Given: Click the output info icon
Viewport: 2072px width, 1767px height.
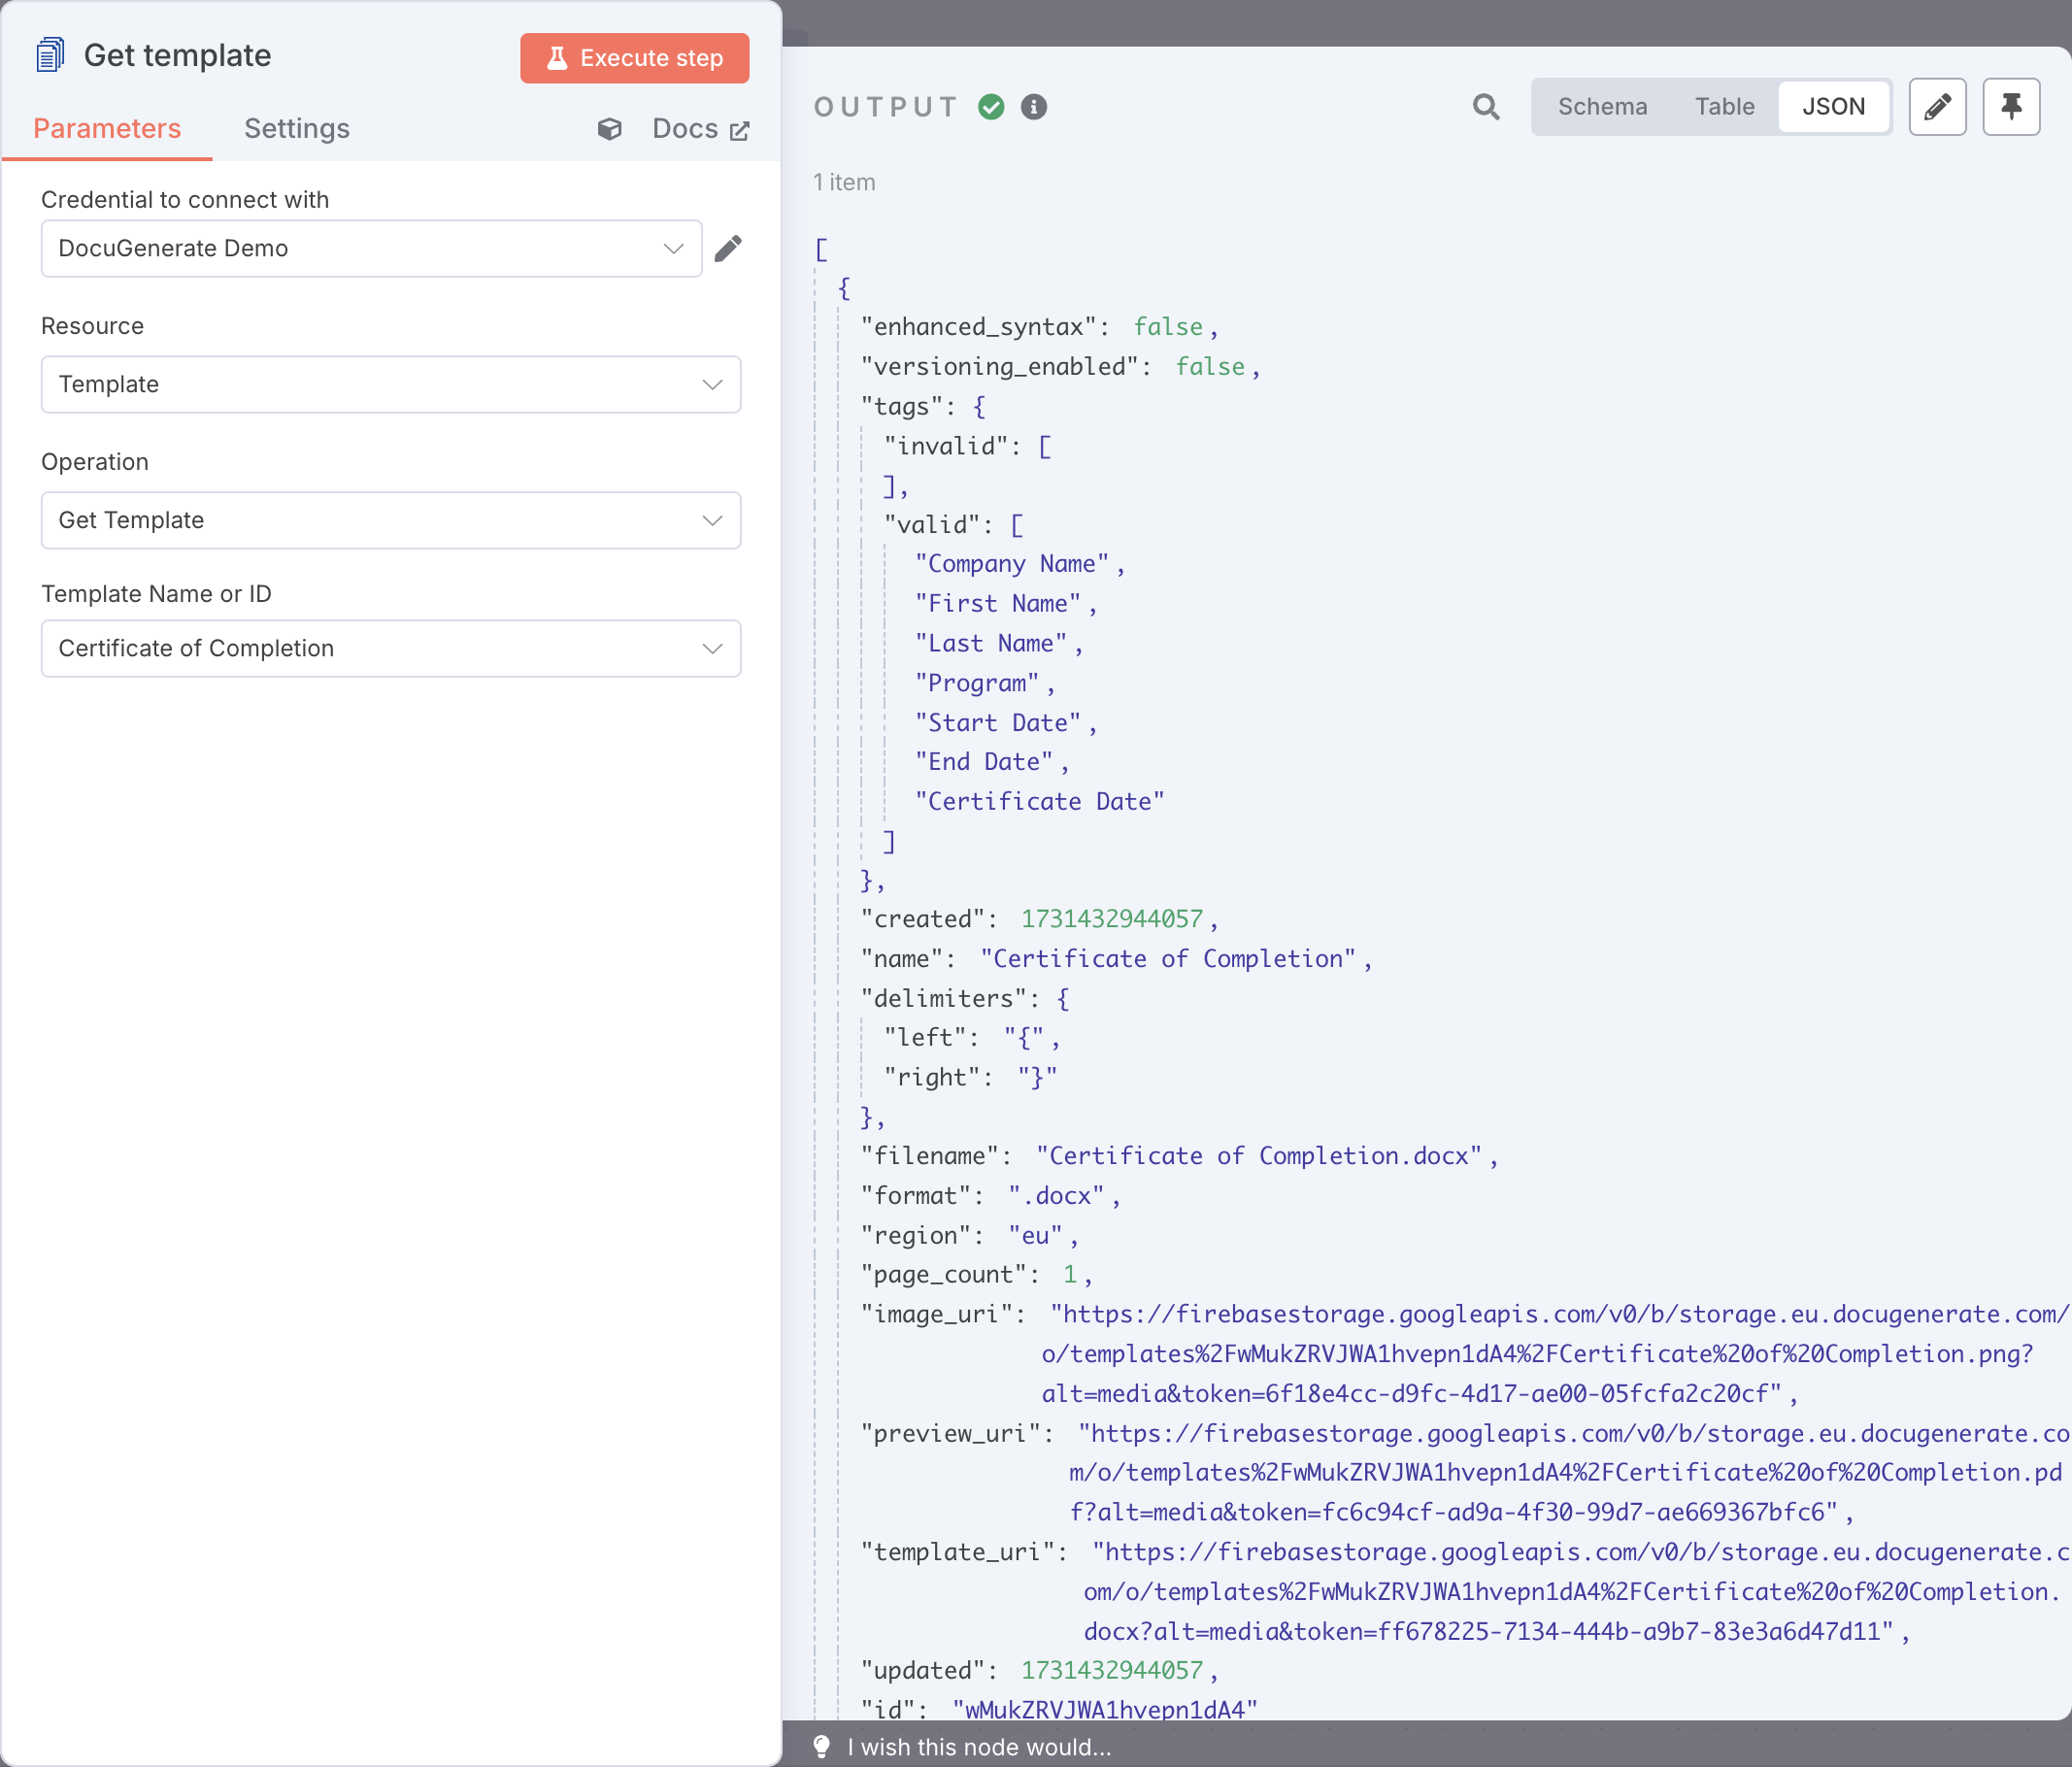Looking at the screenshot, I should point(1034,107).
